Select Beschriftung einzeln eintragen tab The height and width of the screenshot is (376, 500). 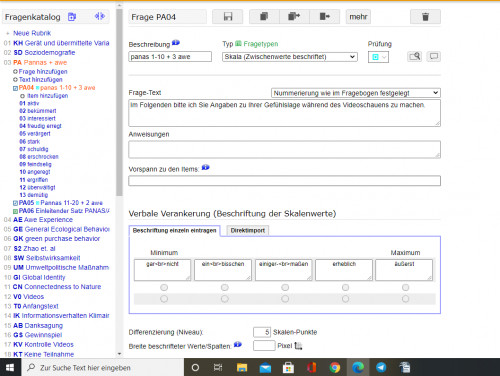[x=174, y=230]
